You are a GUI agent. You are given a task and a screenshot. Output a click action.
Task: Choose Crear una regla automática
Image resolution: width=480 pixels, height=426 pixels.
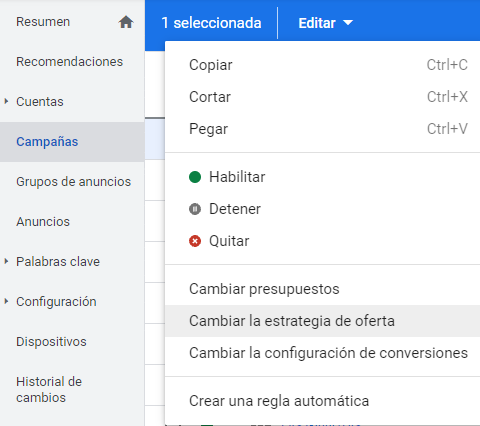click(323, 401)
